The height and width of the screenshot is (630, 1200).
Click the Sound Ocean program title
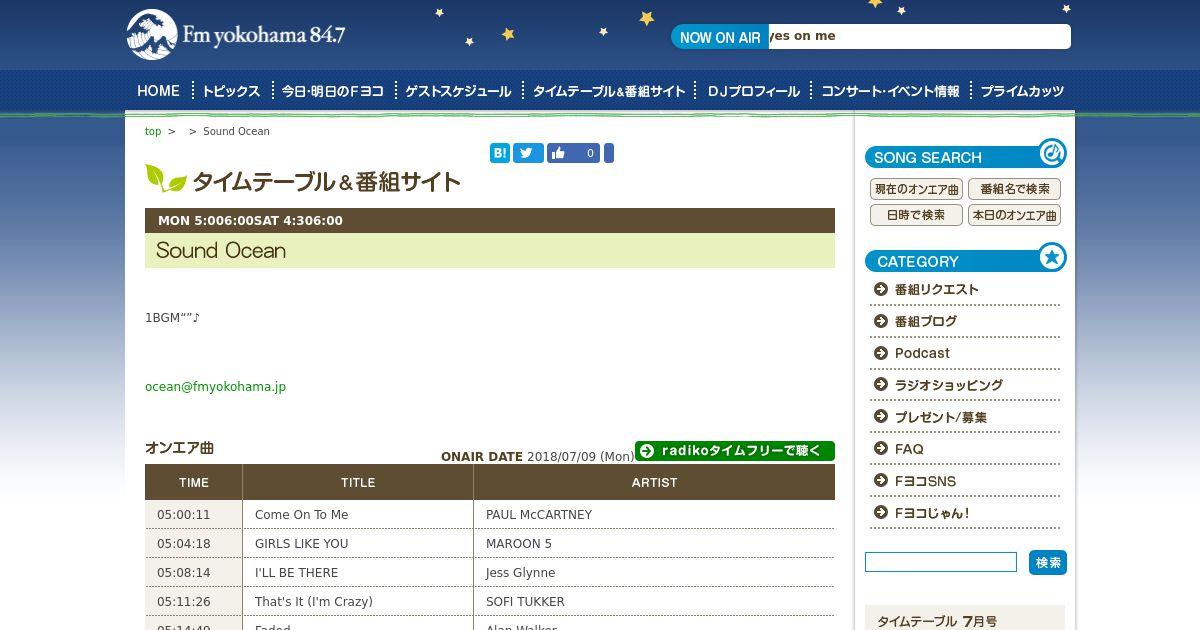click(x=221, y=251)
